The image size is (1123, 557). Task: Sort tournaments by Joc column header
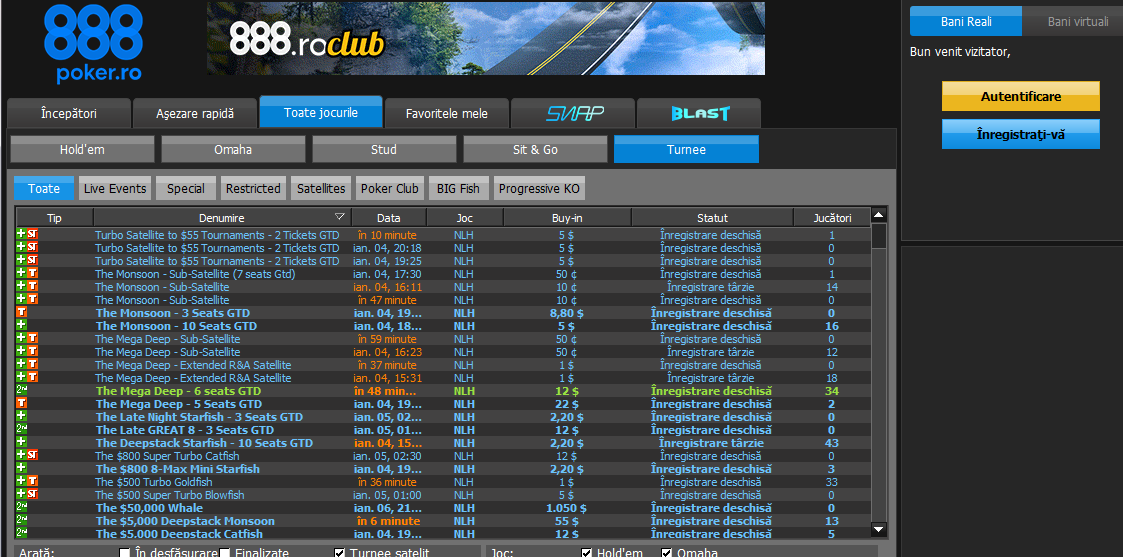pos(465,218)
